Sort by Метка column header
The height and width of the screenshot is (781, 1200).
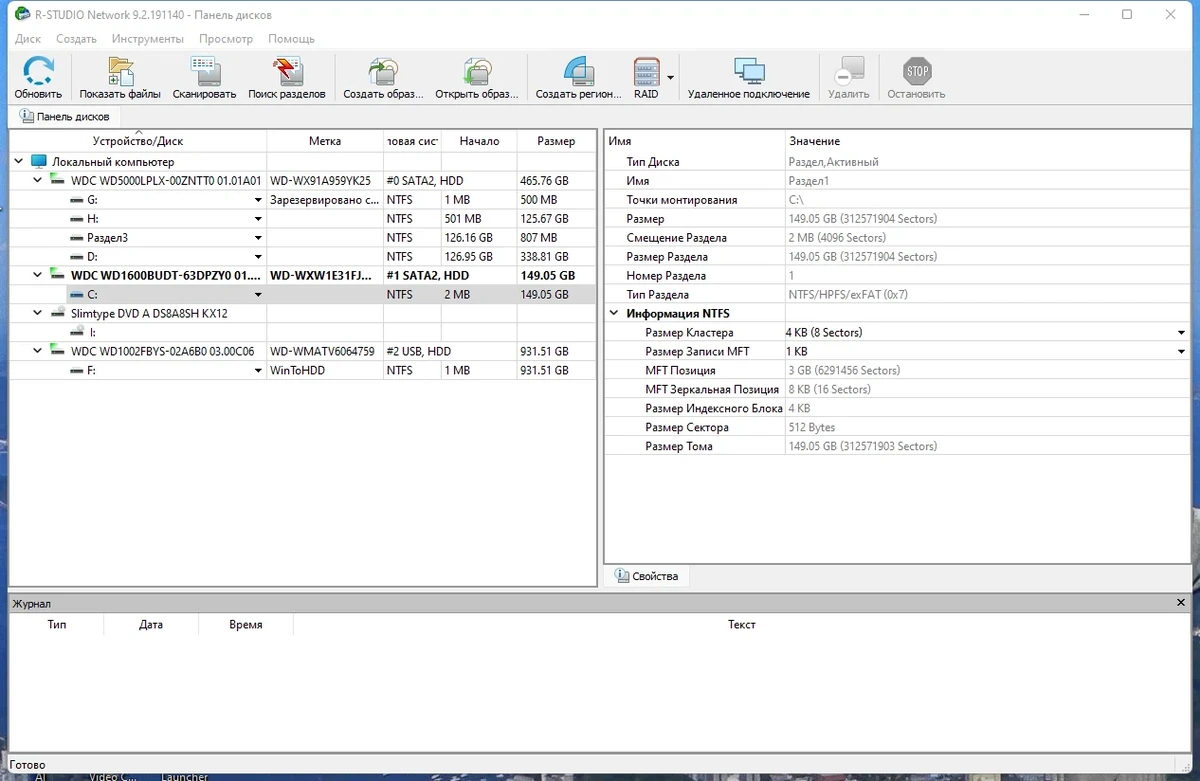pyautogui.click(x=325, y=141)
